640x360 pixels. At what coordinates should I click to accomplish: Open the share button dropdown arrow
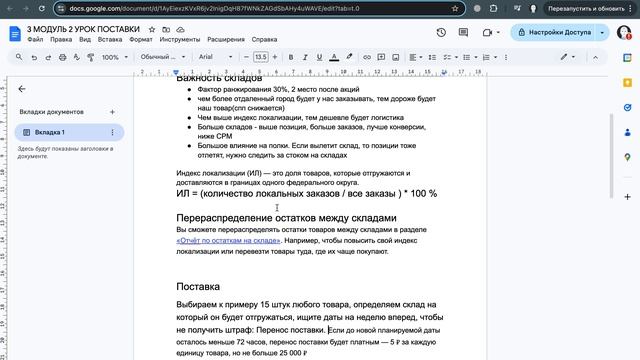coord(602,32)
